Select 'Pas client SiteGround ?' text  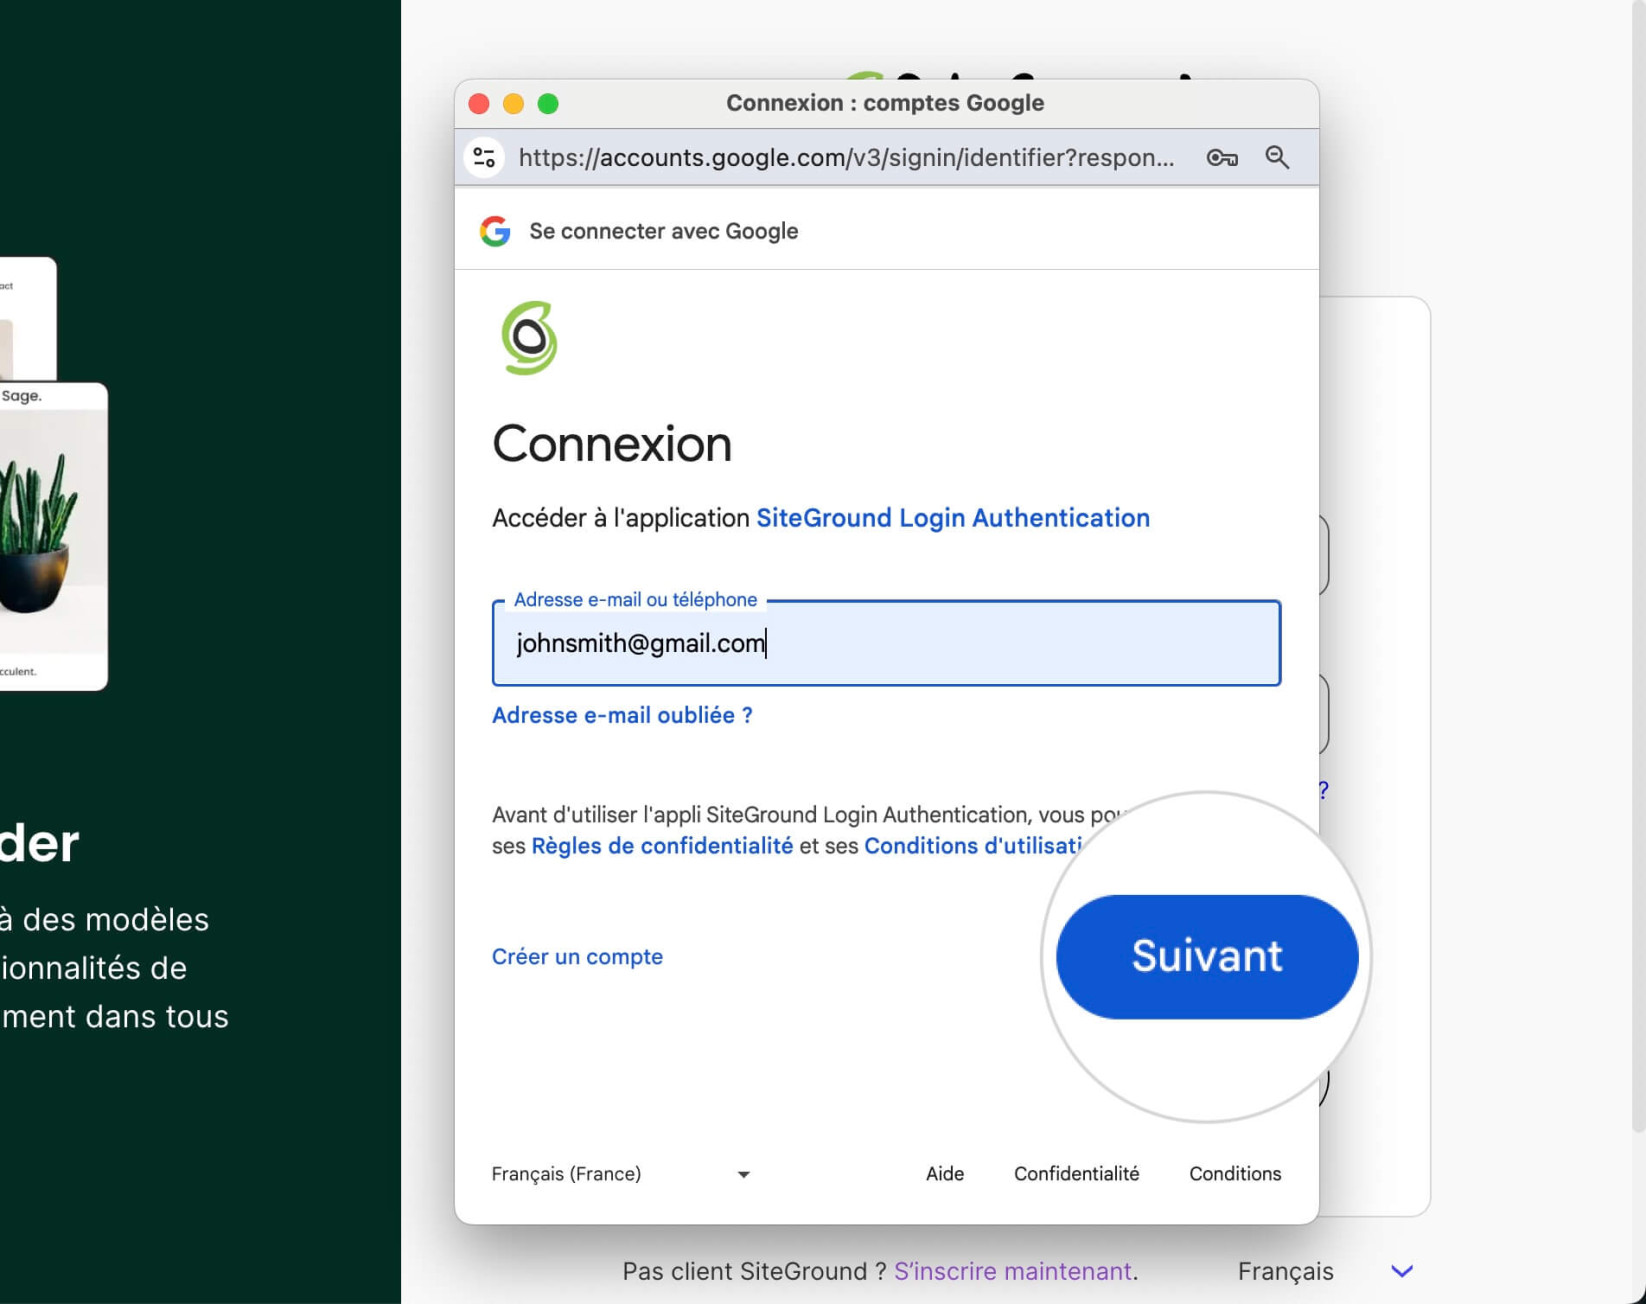click(x=754, y=1271)
